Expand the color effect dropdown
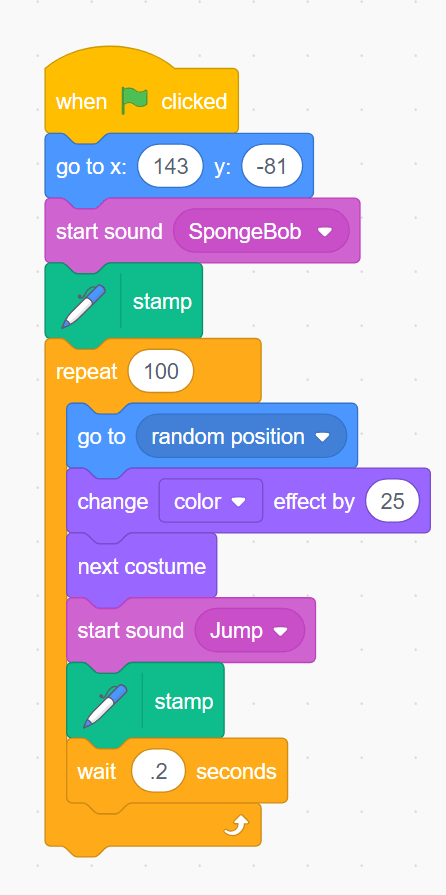 211,502
